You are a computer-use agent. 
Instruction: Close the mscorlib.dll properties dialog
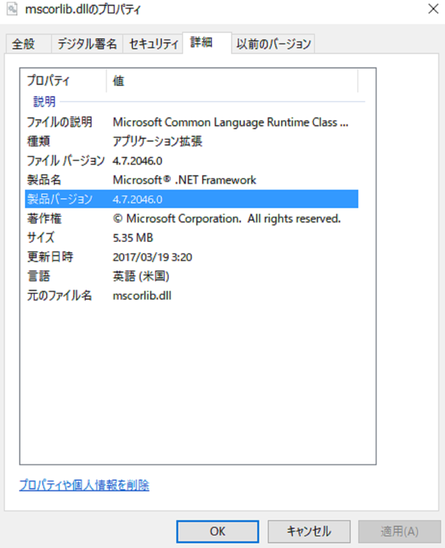(x=433, y=9)
